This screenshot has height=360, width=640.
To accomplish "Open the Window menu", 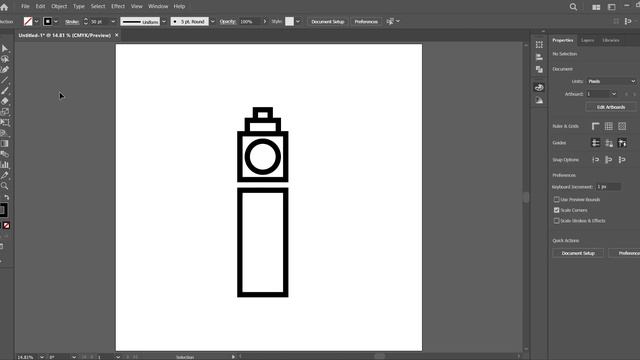I will (x=158, y=7).
